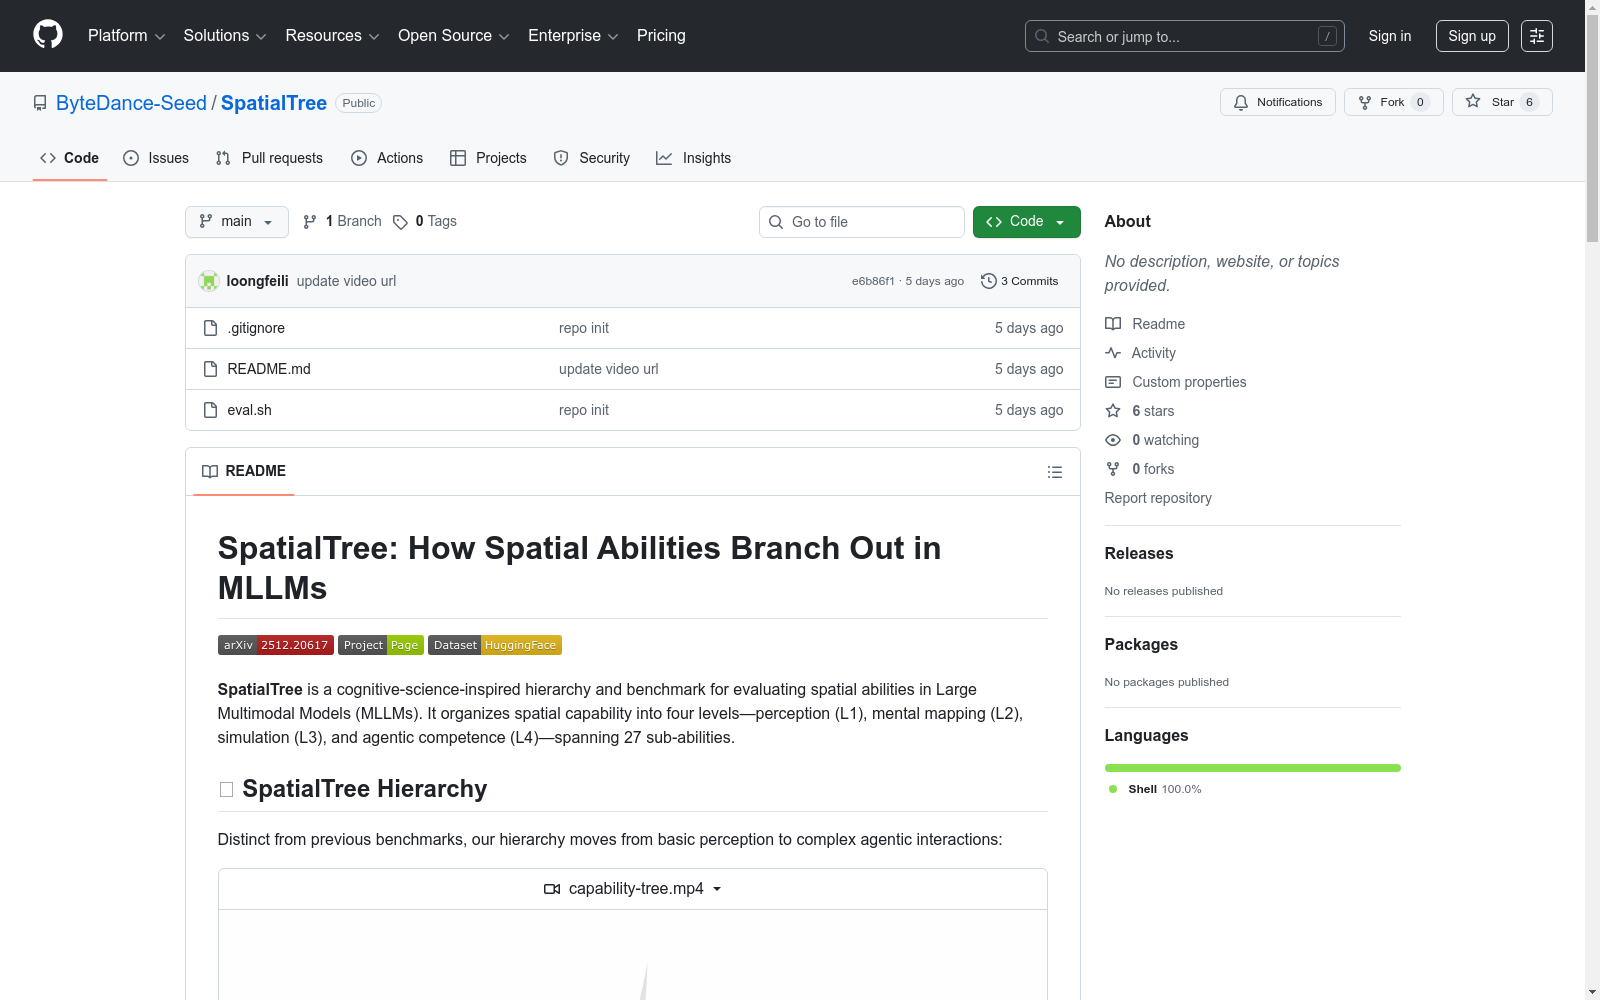This screenshot has width=1600, height=1000.
Task: Open the command palette icon button
Action: 1537,36
